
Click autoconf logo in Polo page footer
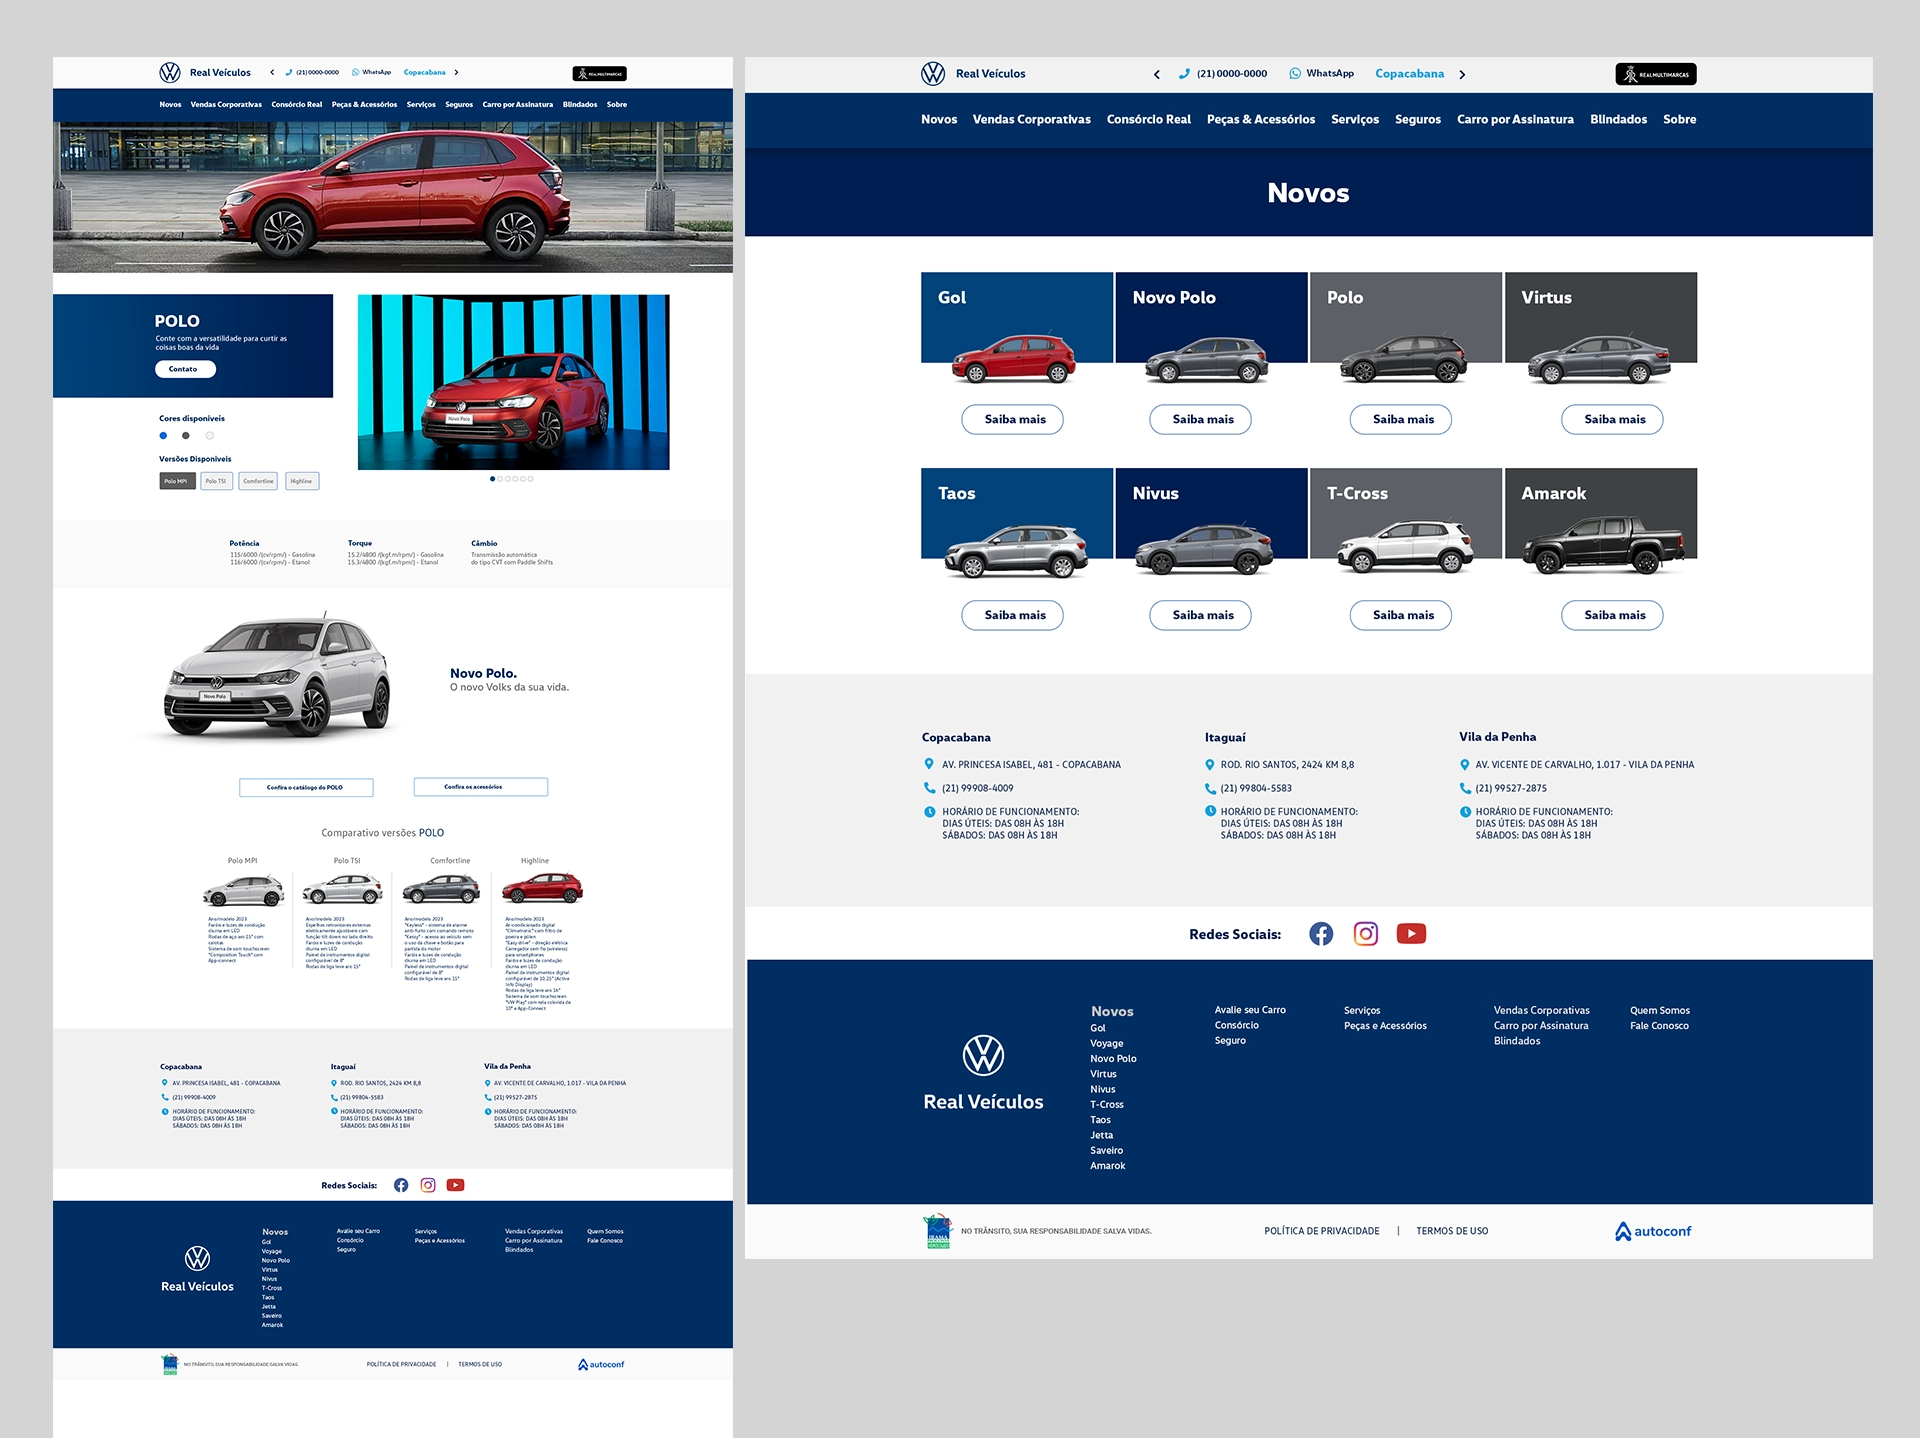click(601, 1364)
